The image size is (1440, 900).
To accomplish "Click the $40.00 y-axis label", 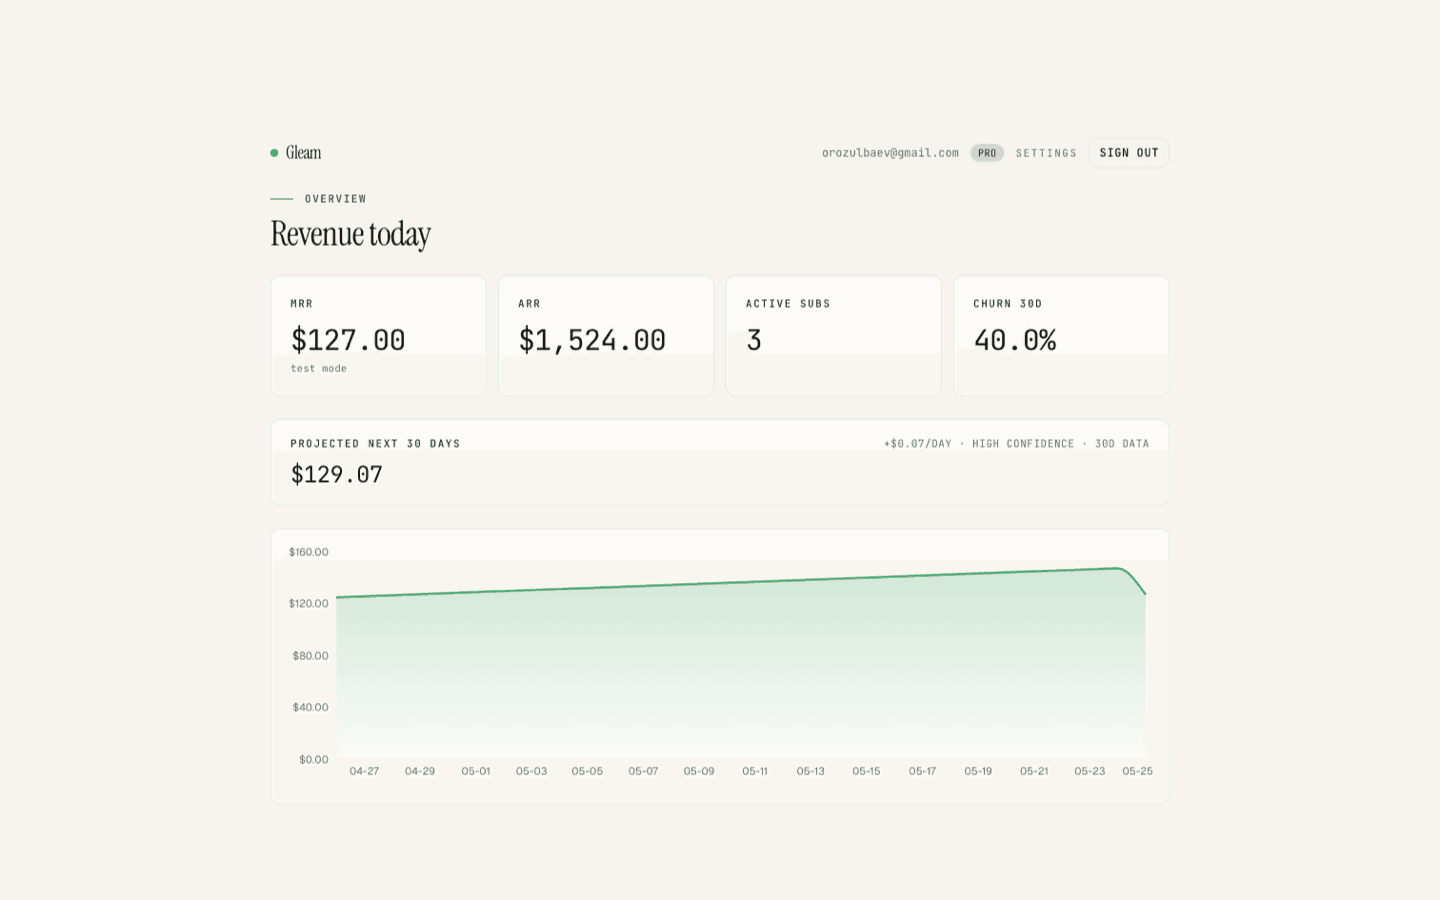I will click(x=310, y=708).
